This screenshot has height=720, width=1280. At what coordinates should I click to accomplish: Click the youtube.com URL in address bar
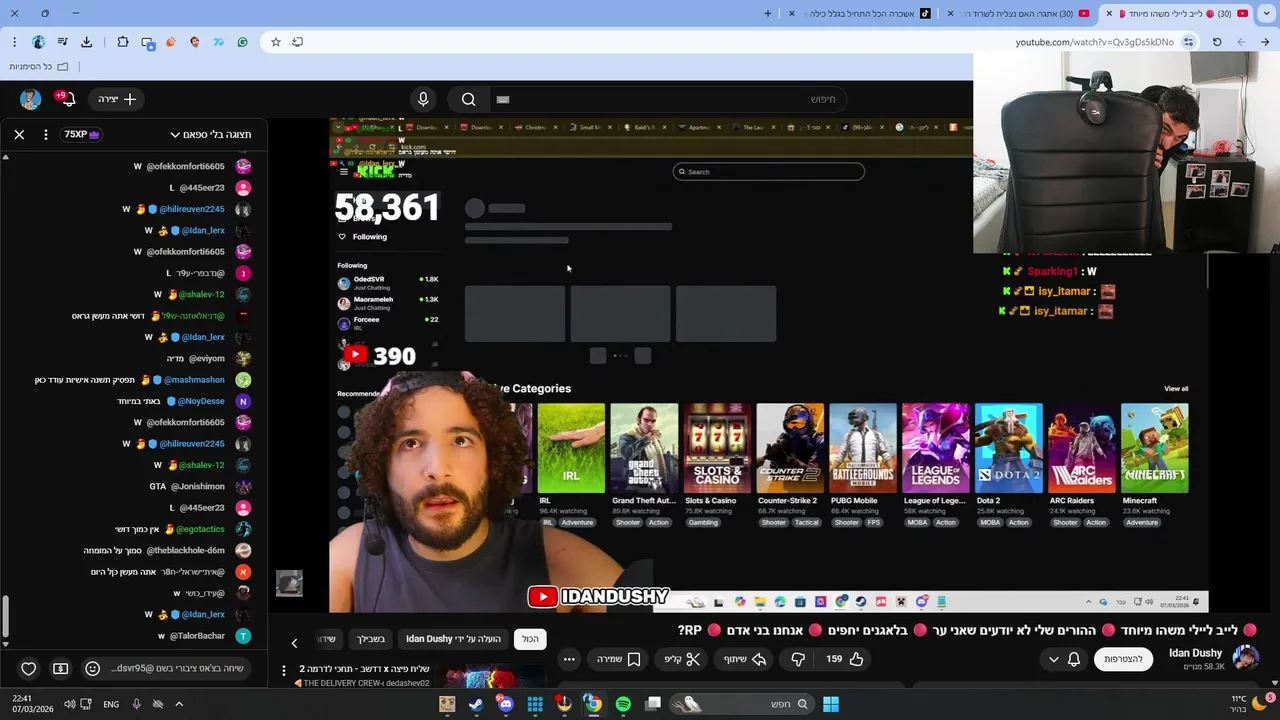pos(1094,42)
